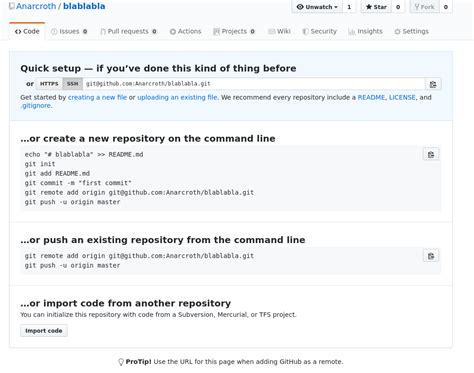Select the SSH clone URL option
474x373 pixels.
pyautogui.click(x=72, y=84)
